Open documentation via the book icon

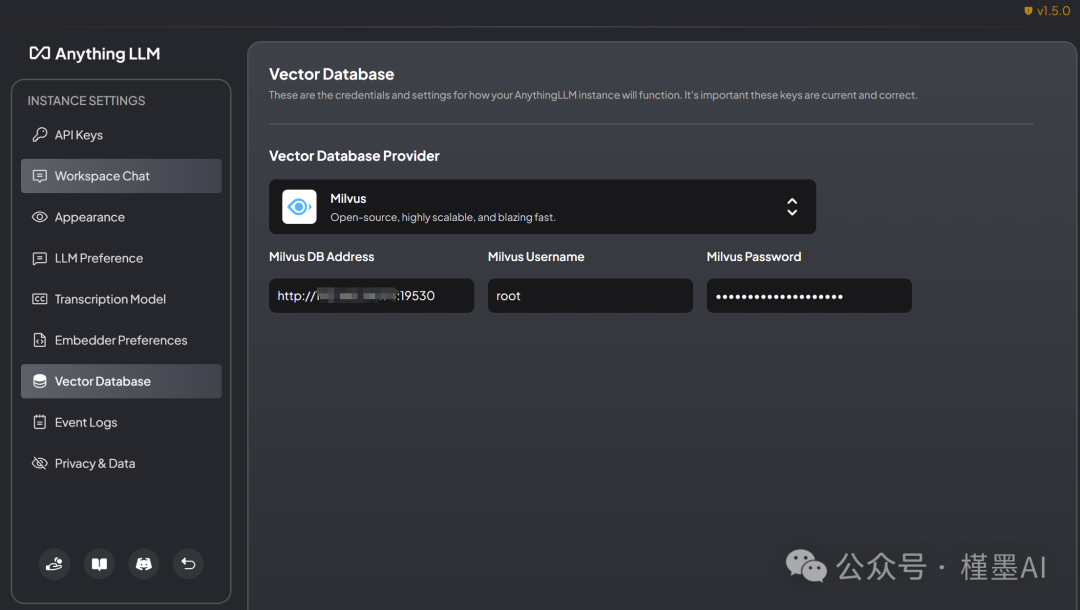(x=99, y=565)
